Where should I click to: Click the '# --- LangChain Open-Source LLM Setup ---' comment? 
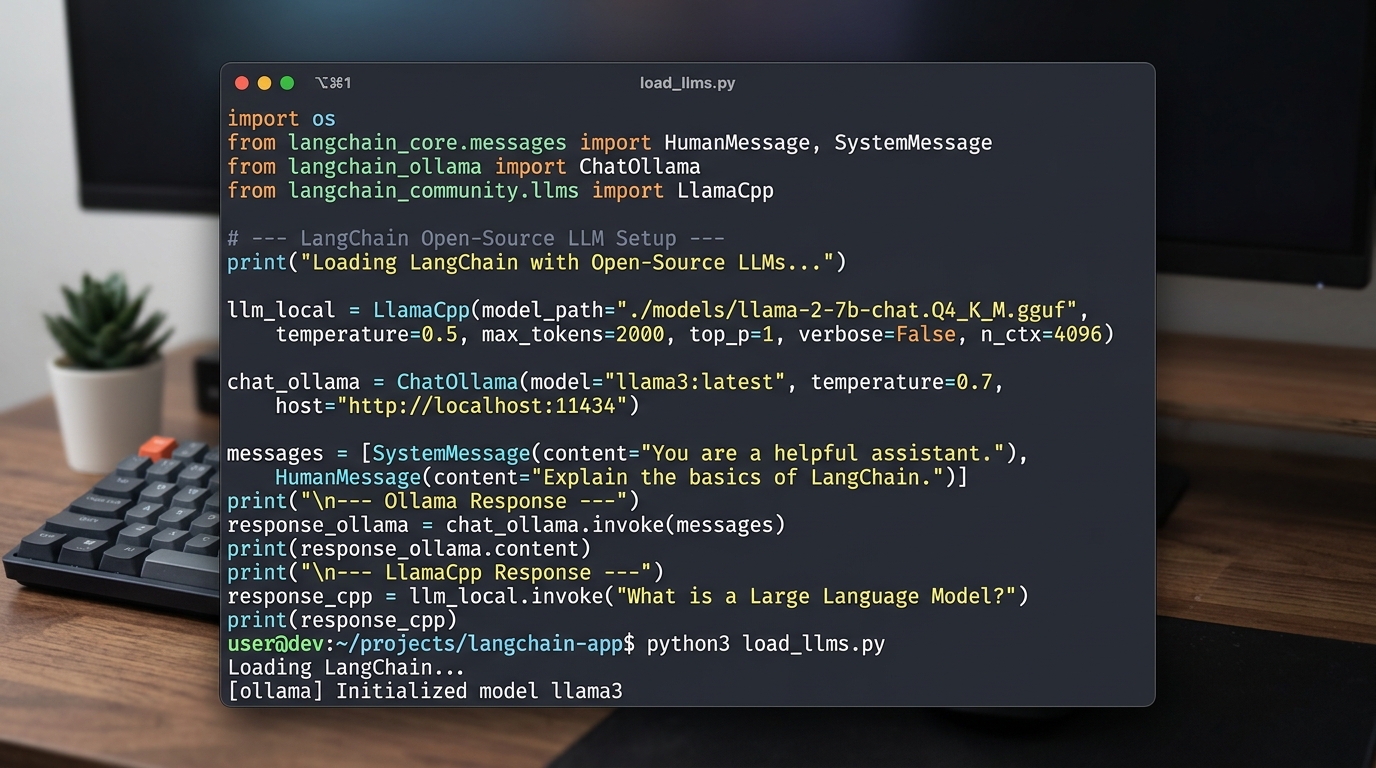476,239
